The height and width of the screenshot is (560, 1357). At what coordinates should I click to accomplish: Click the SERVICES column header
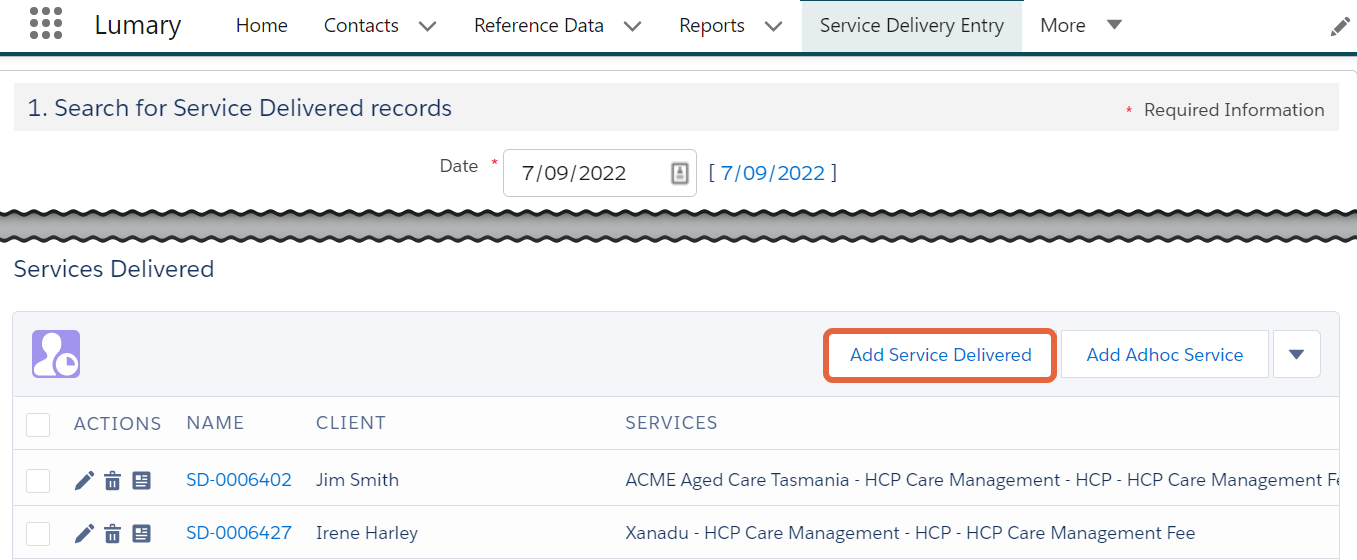[x=671, y=423]
